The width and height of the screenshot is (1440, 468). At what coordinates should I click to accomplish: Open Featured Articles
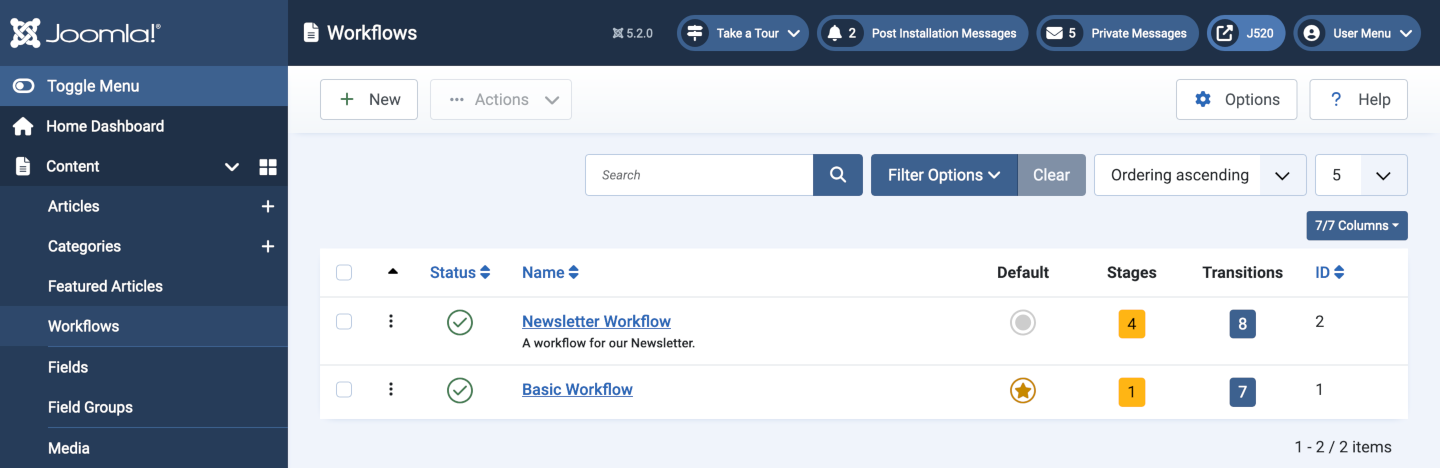coord(105,286)
